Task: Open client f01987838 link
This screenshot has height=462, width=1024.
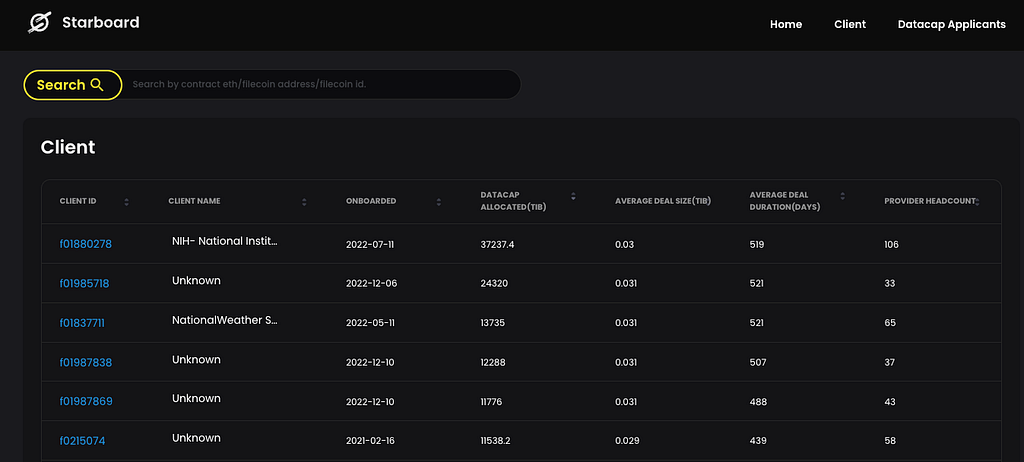Action: coord(86,362)
